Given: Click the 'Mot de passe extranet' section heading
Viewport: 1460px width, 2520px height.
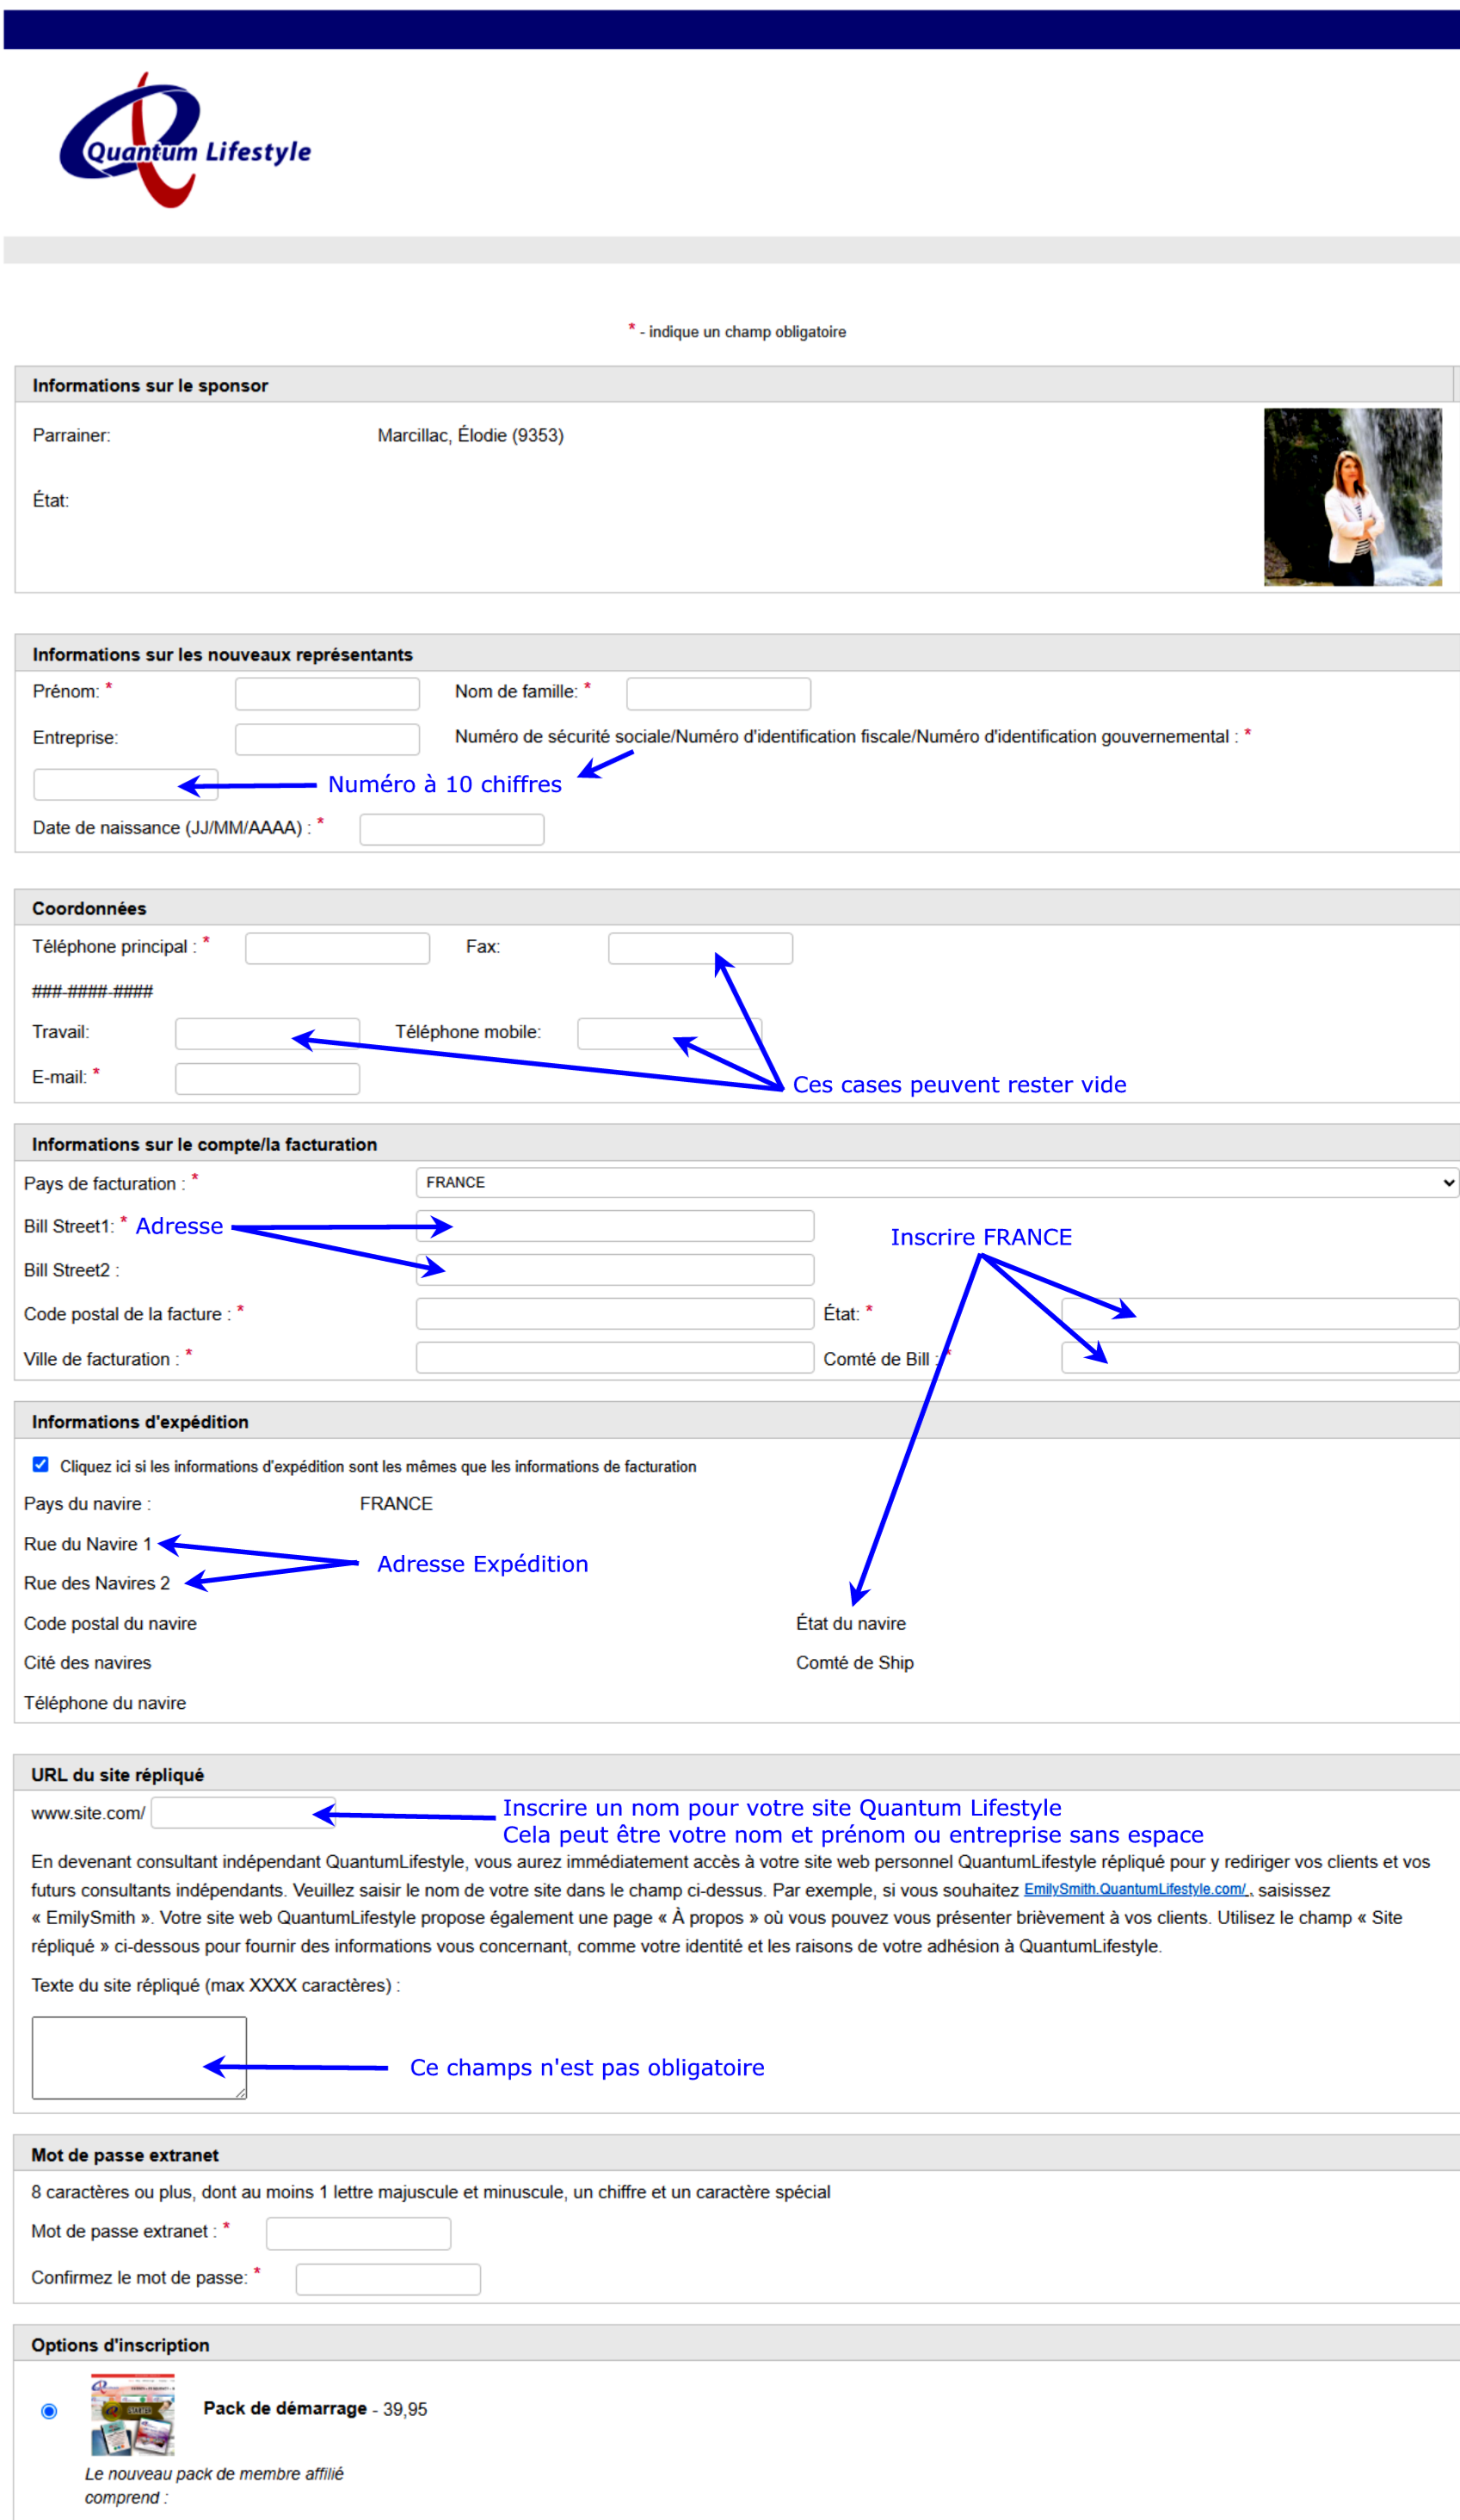Looking at the screenshot, I should [x=125, y=2155].
